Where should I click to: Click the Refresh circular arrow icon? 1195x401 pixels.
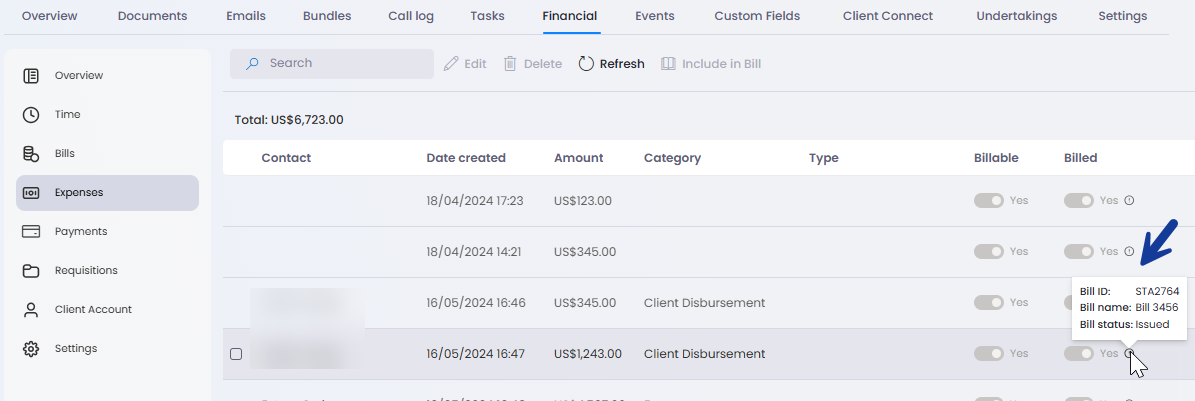coord(587,64)
